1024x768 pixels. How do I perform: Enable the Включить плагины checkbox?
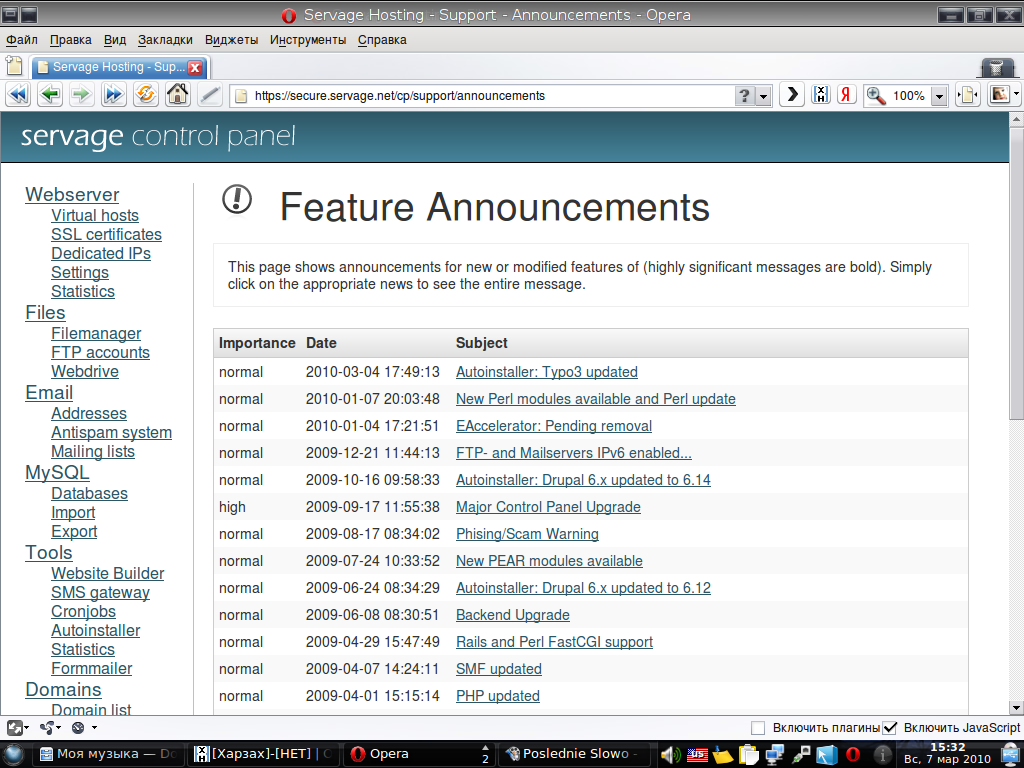758,728
